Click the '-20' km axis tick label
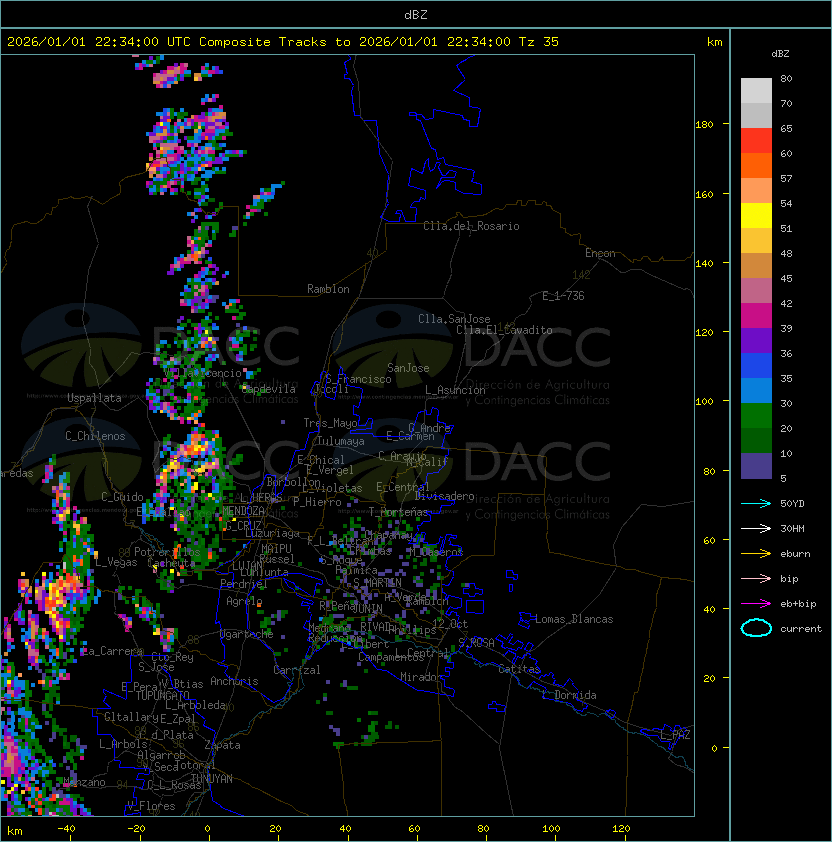The height and width of the screenshot is (842, 832). tap(136, 829)
